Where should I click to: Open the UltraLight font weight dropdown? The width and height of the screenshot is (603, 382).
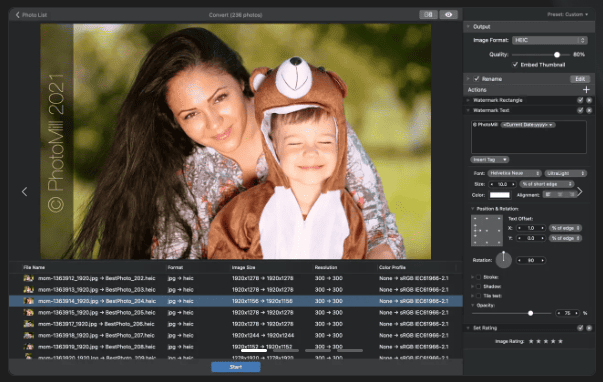tap(565, 173)
